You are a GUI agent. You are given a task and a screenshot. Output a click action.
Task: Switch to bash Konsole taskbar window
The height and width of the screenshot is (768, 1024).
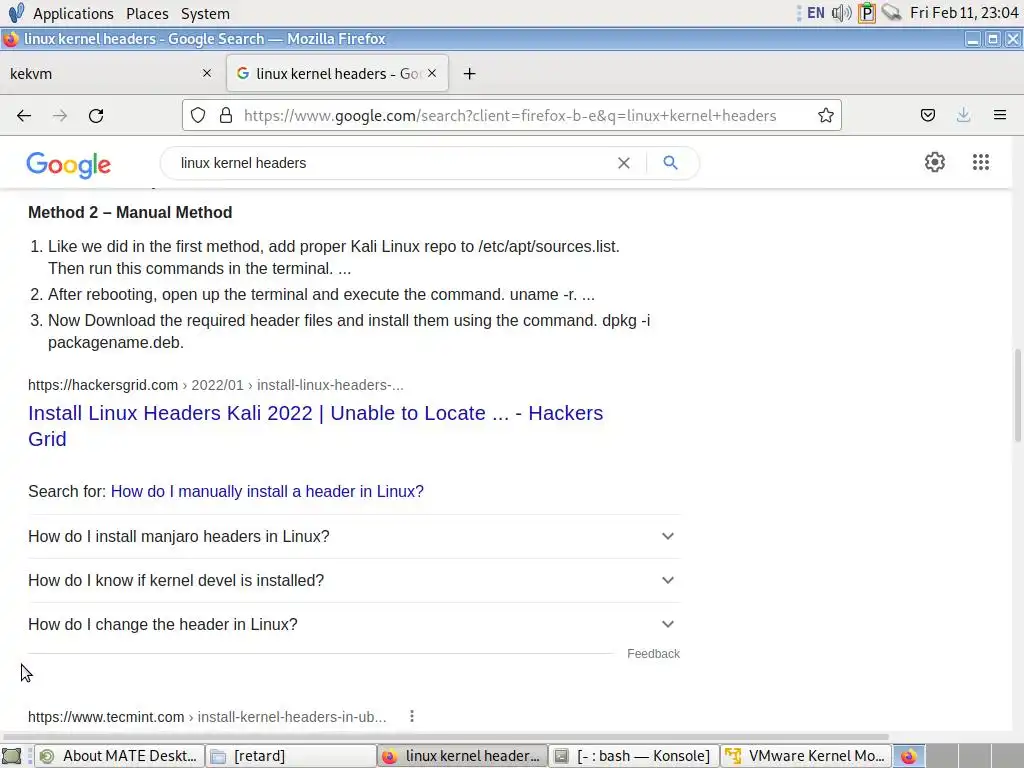point(633,756)
